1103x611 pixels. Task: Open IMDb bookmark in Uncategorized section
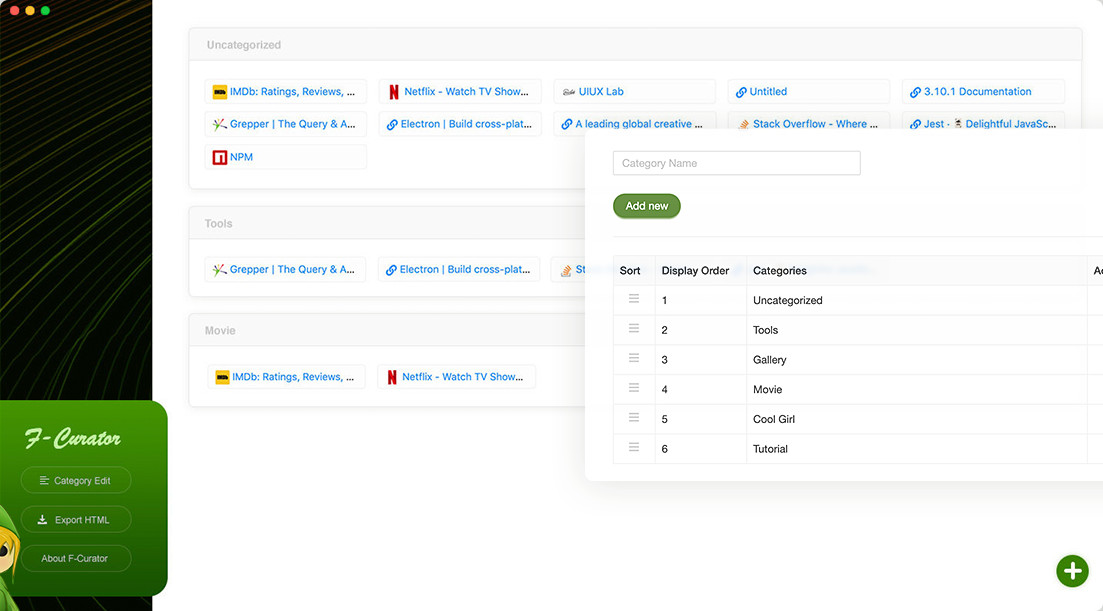pyautogui.click(x=286, y=91)
